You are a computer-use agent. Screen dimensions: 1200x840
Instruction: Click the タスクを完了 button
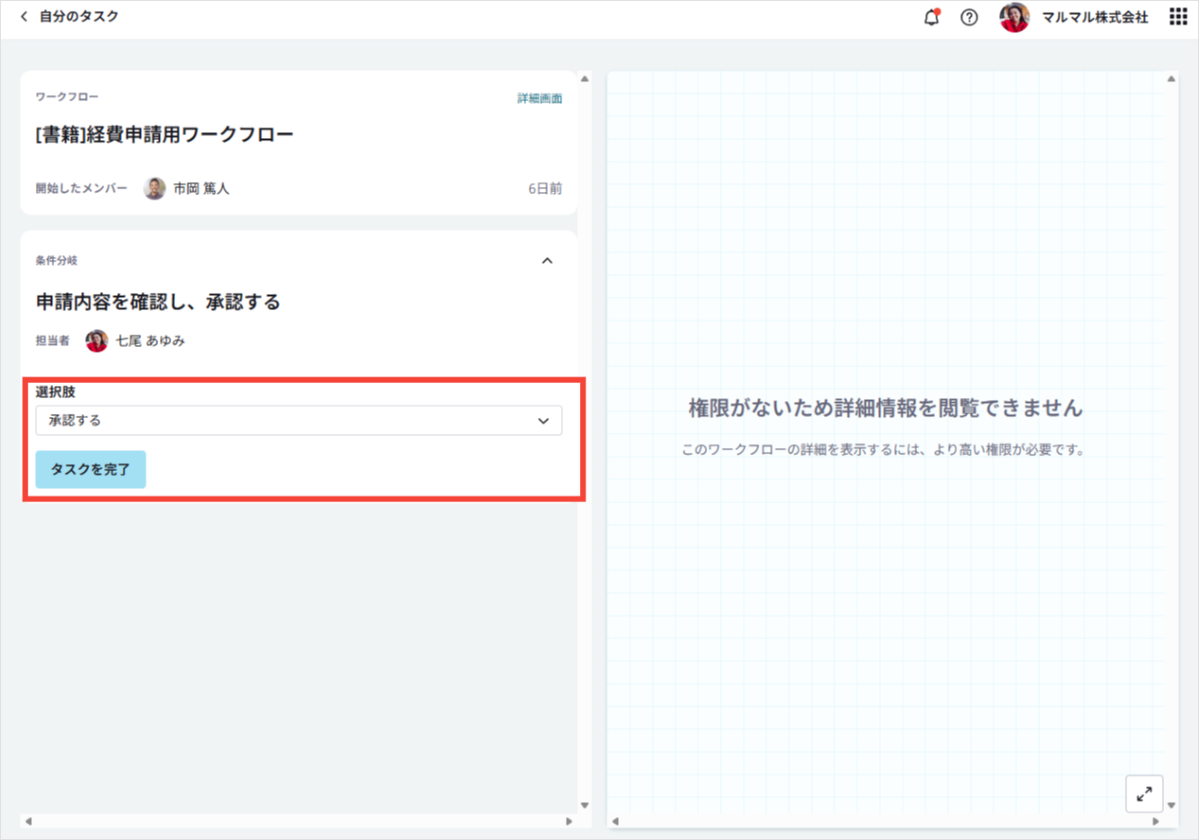[x=91, y=469]
